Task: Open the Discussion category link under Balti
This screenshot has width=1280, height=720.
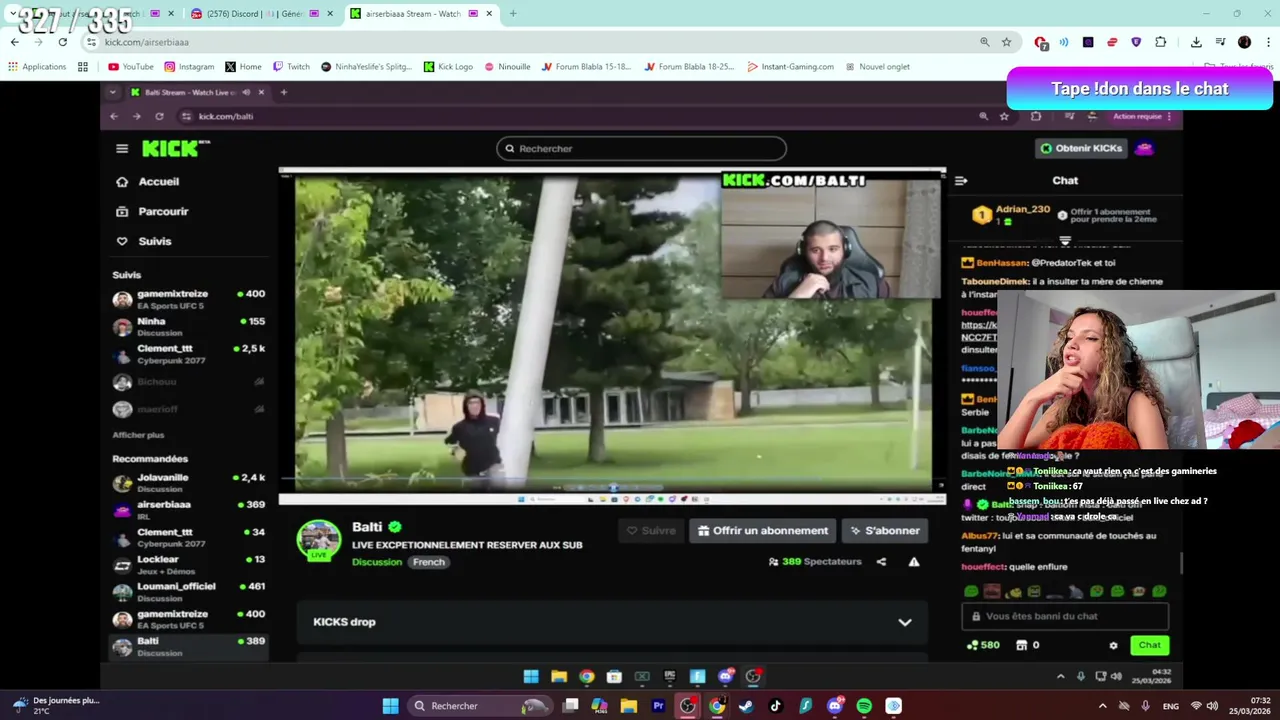Action: [x=377, y=562]
